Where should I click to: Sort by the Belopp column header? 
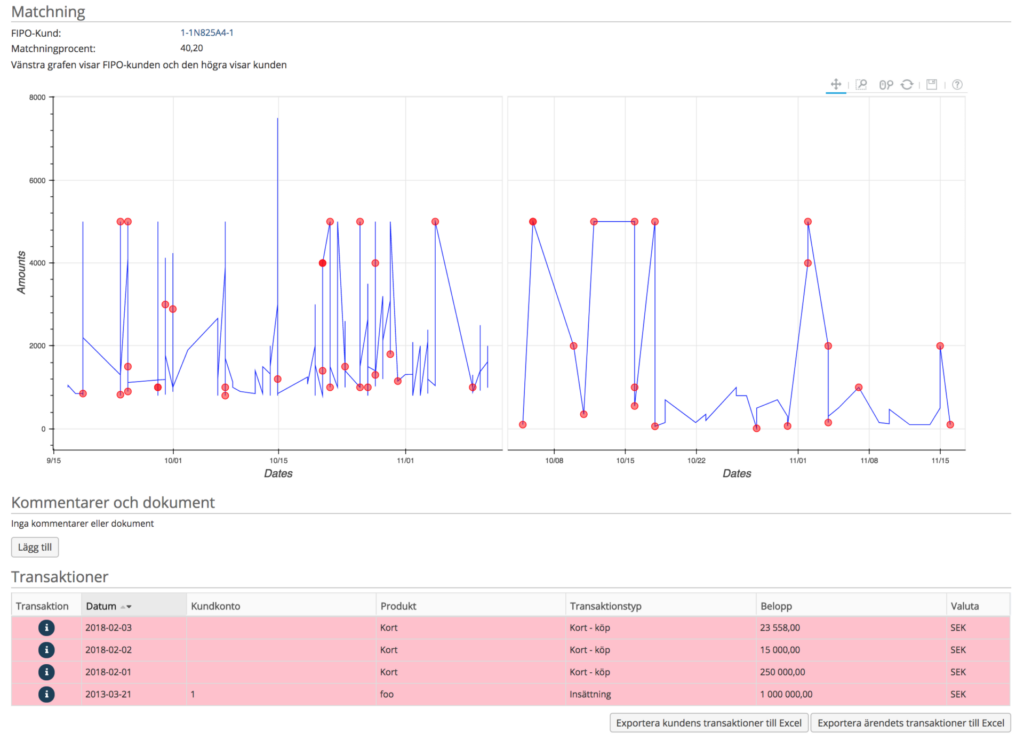[x=851, y=606]
